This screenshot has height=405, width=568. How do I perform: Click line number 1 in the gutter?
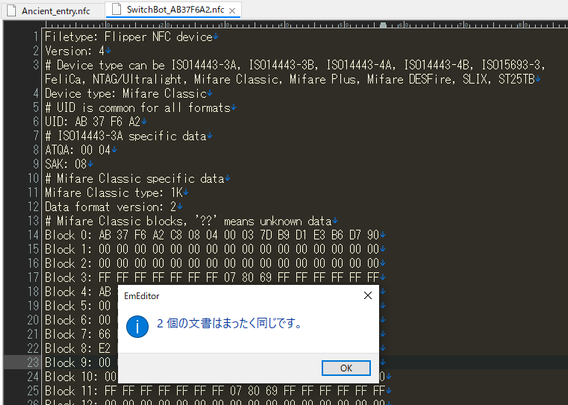click(x=36, y=37)
